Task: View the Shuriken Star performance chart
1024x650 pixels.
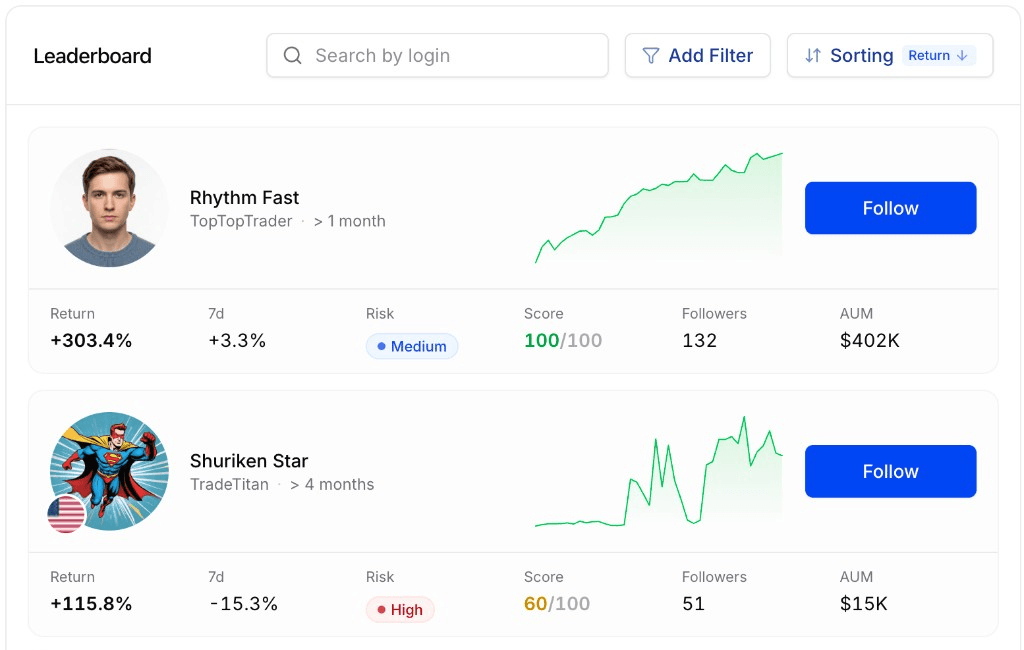Action: pos(658,471)
